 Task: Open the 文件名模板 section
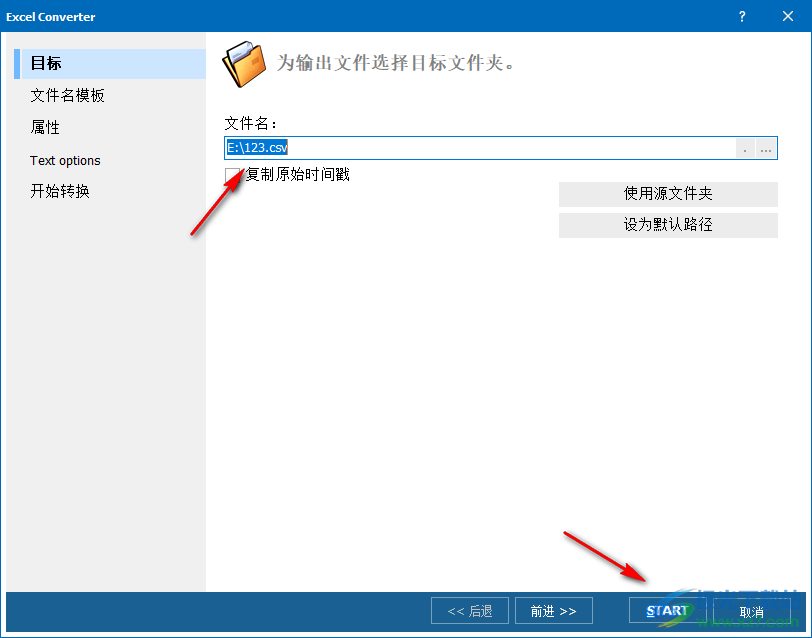pos(67,95)
